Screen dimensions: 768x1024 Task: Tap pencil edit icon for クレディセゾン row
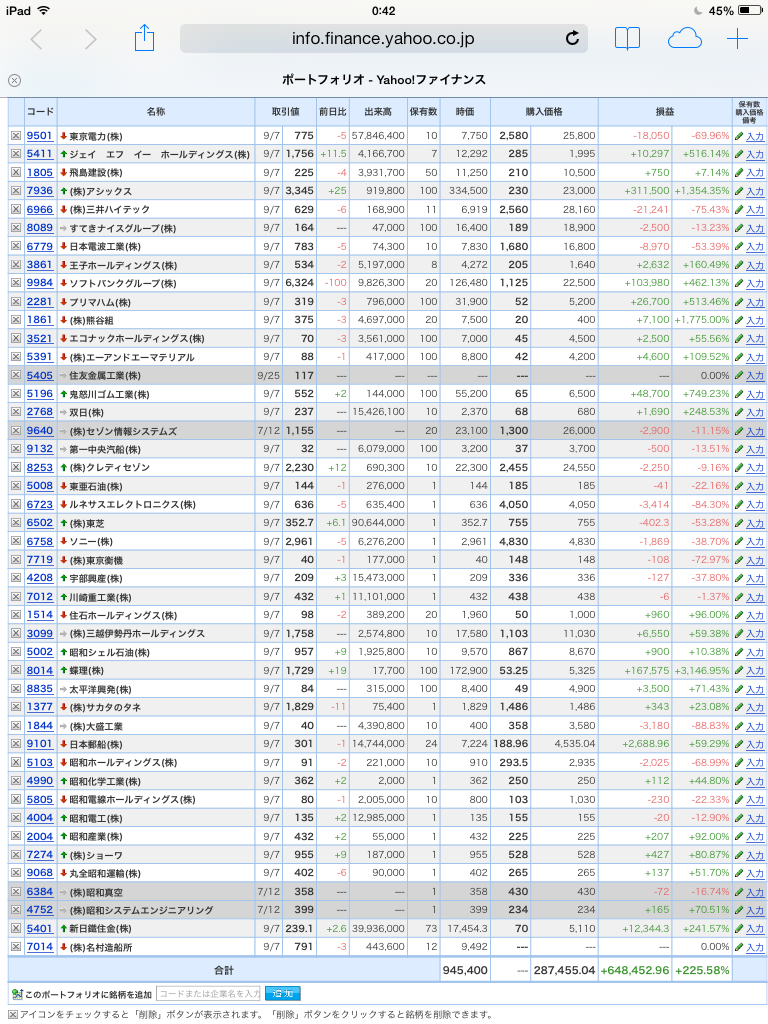point(739,468)
